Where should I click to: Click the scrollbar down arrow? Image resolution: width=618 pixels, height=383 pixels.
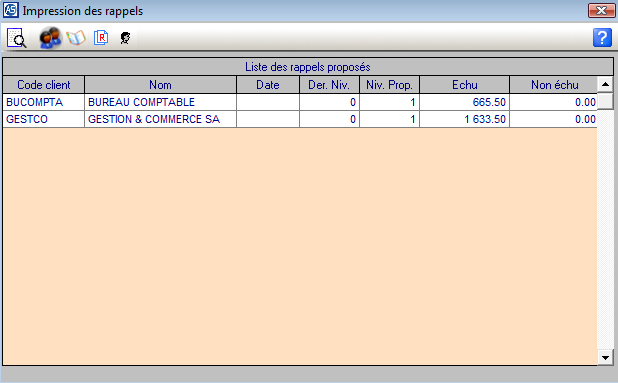pyautogui.click(x=605, y=357)
